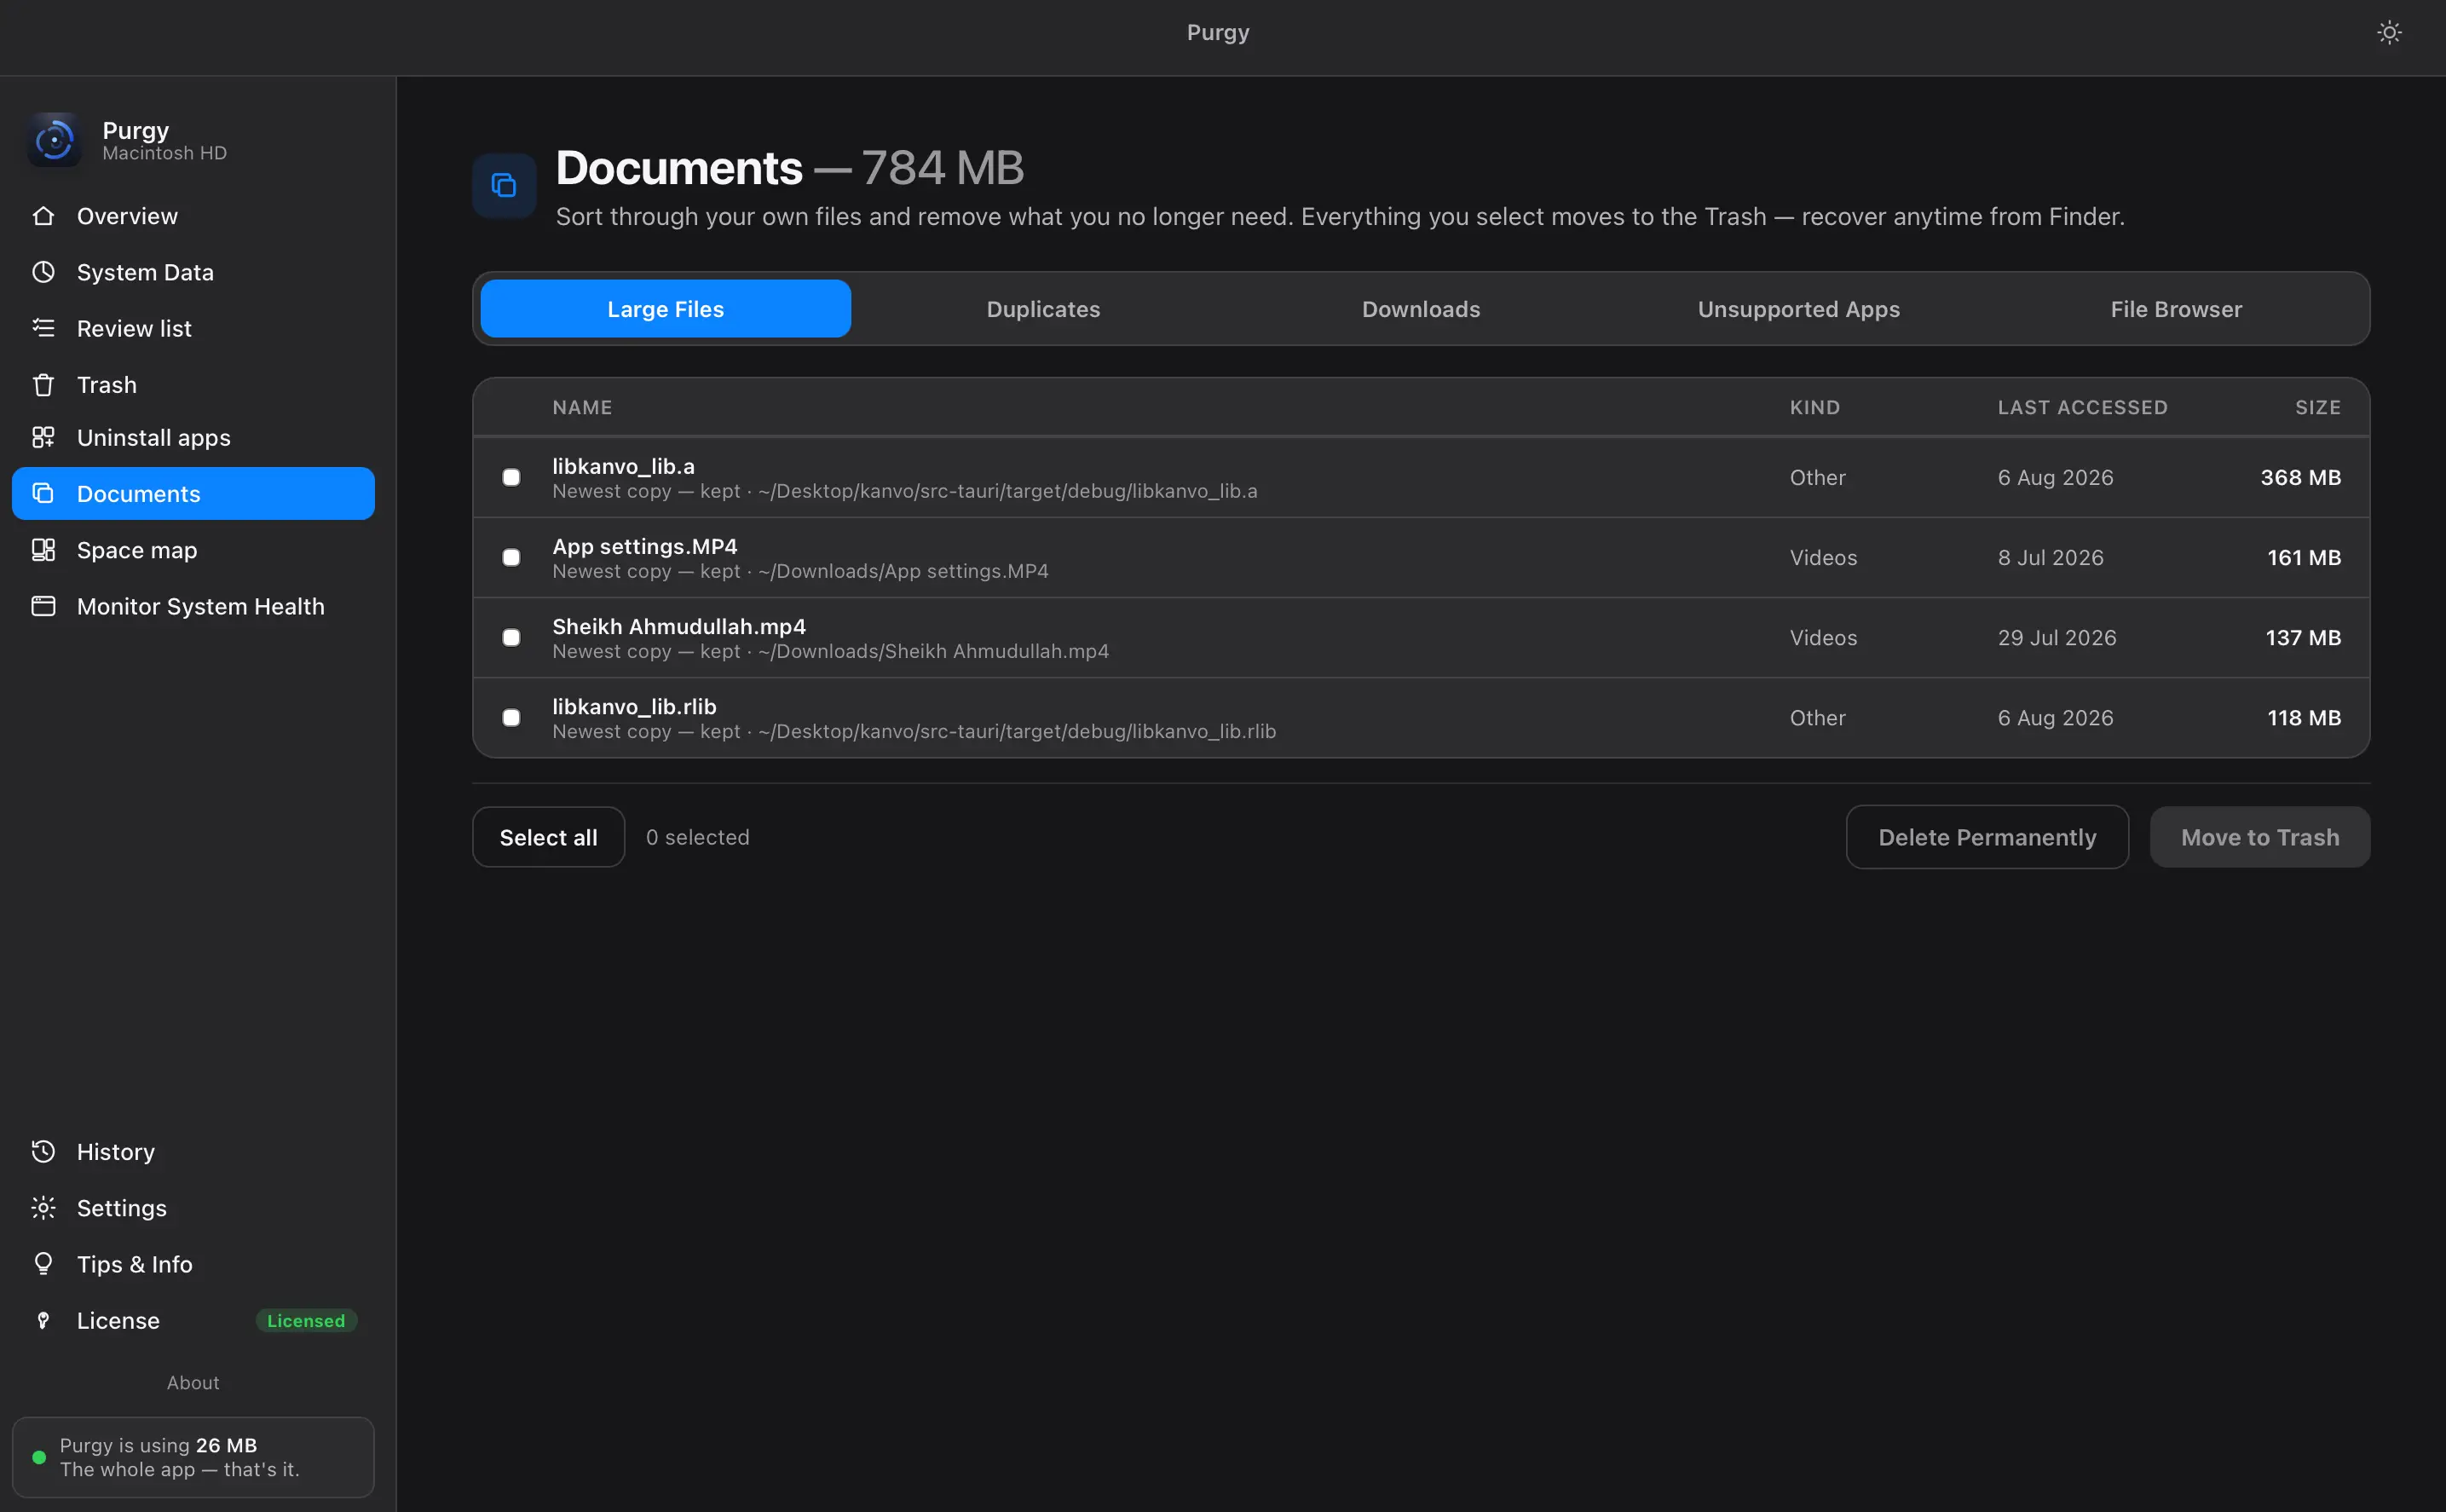Screen dimensions: 2446x1512
Task: Switch to the Large Files tab
Action: (x=665, y=309)
